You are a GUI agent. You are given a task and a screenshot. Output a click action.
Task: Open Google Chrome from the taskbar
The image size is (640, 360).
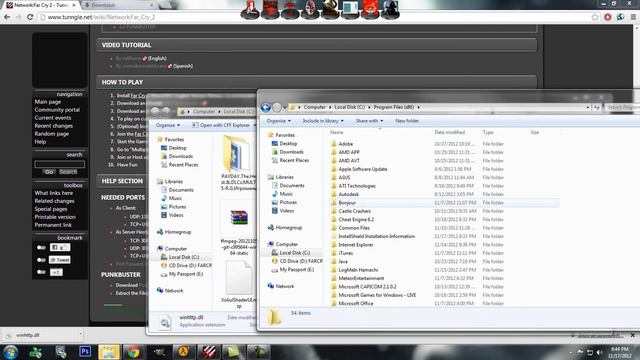pyautogui.click(x=133, y=351)
